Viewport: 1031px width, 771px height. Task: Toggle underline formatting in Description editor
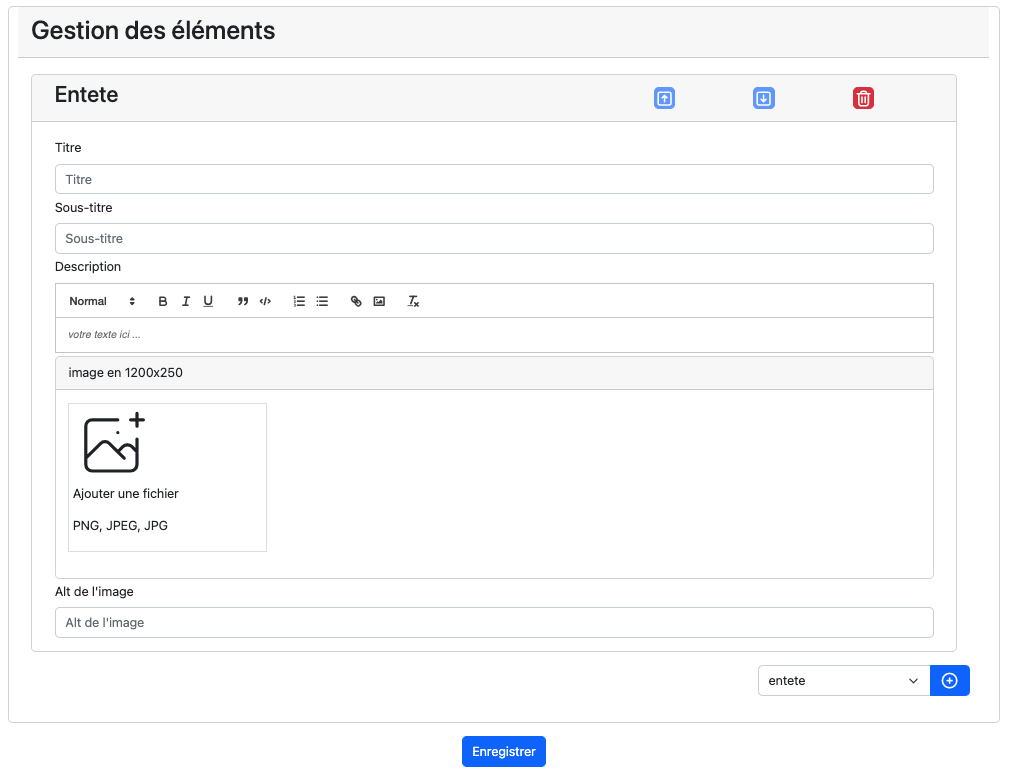pos(208,301)
